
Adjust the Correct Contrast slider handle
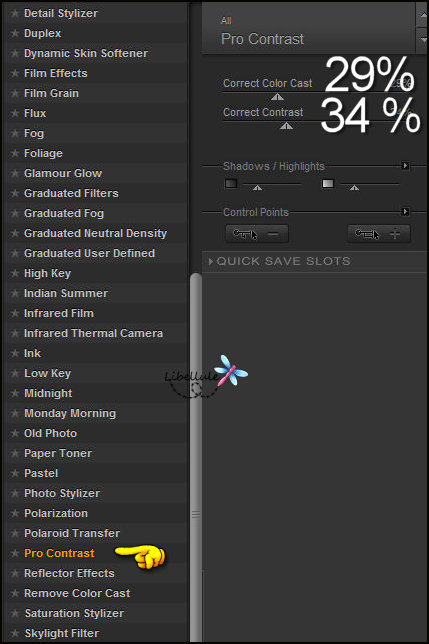[x=287, y=126]
